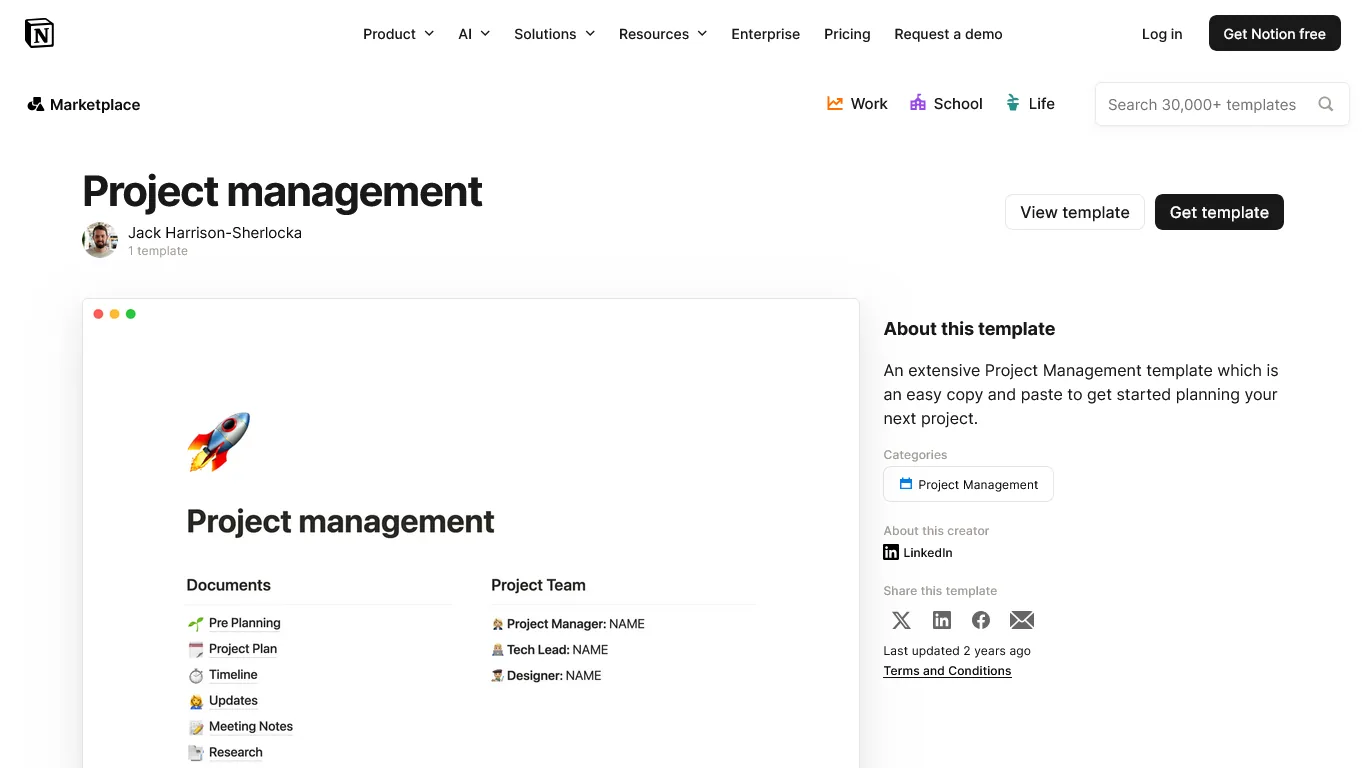
Task: Go to Marketplace home link
Action: tap(84, 104)
